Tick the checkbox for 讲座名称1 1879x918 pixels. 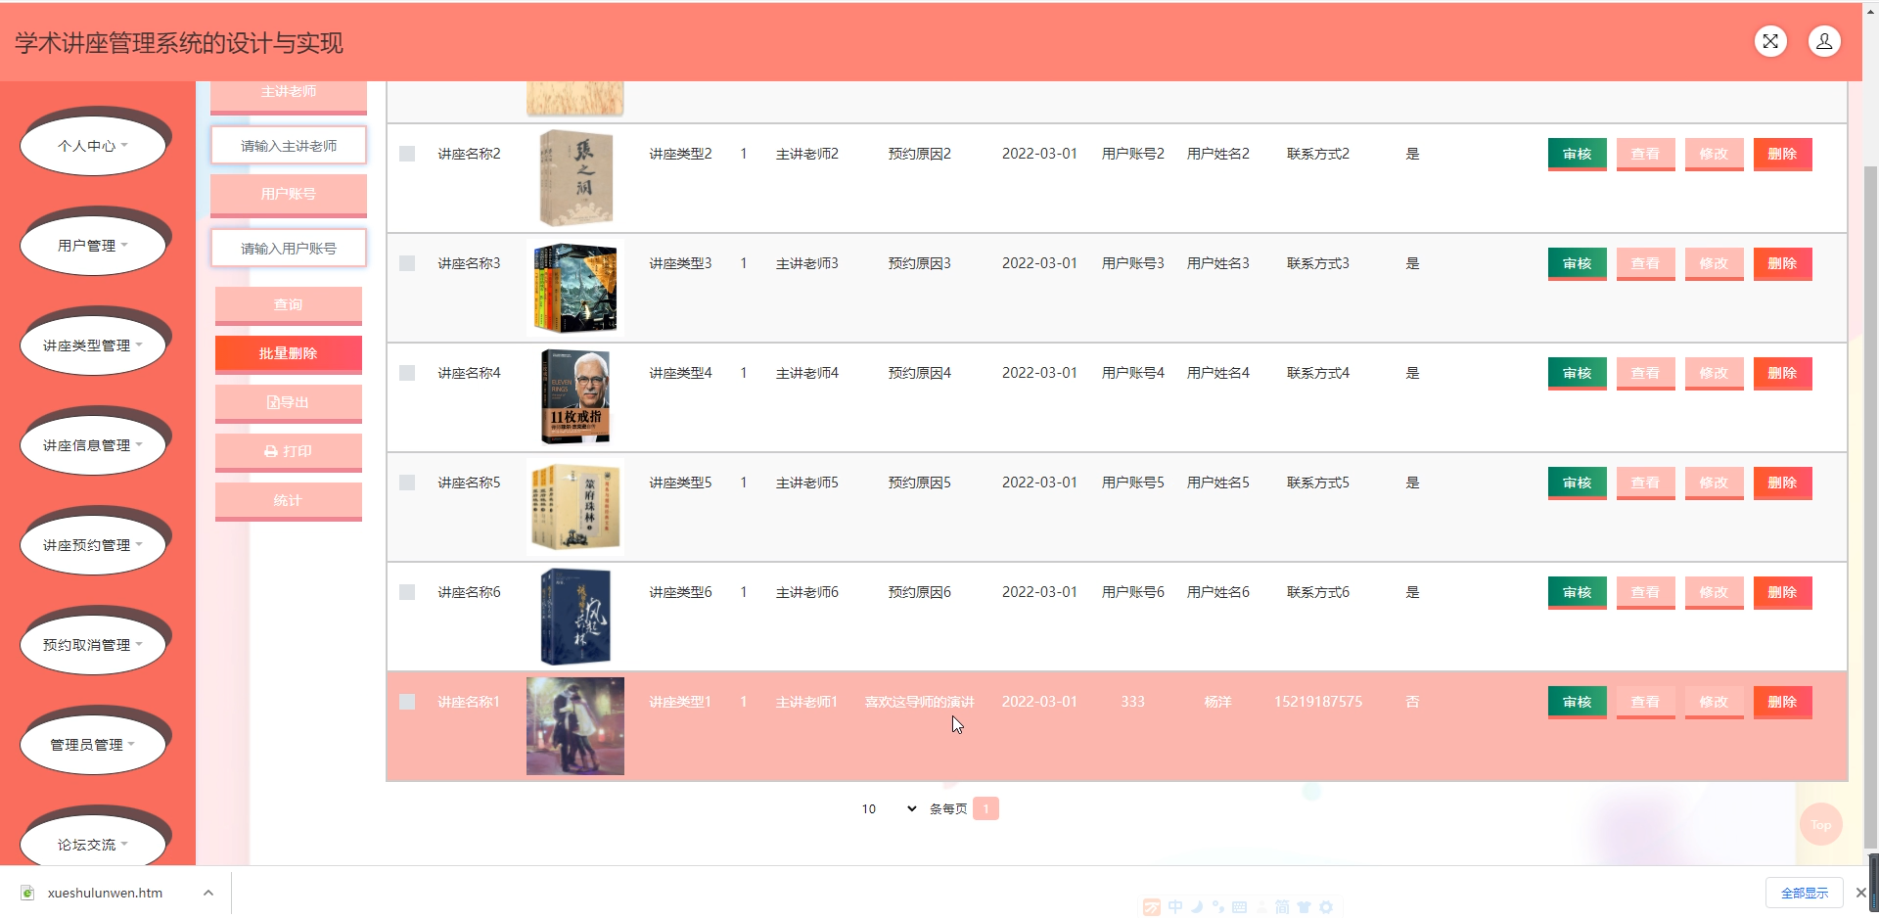[x=407, y=702]
